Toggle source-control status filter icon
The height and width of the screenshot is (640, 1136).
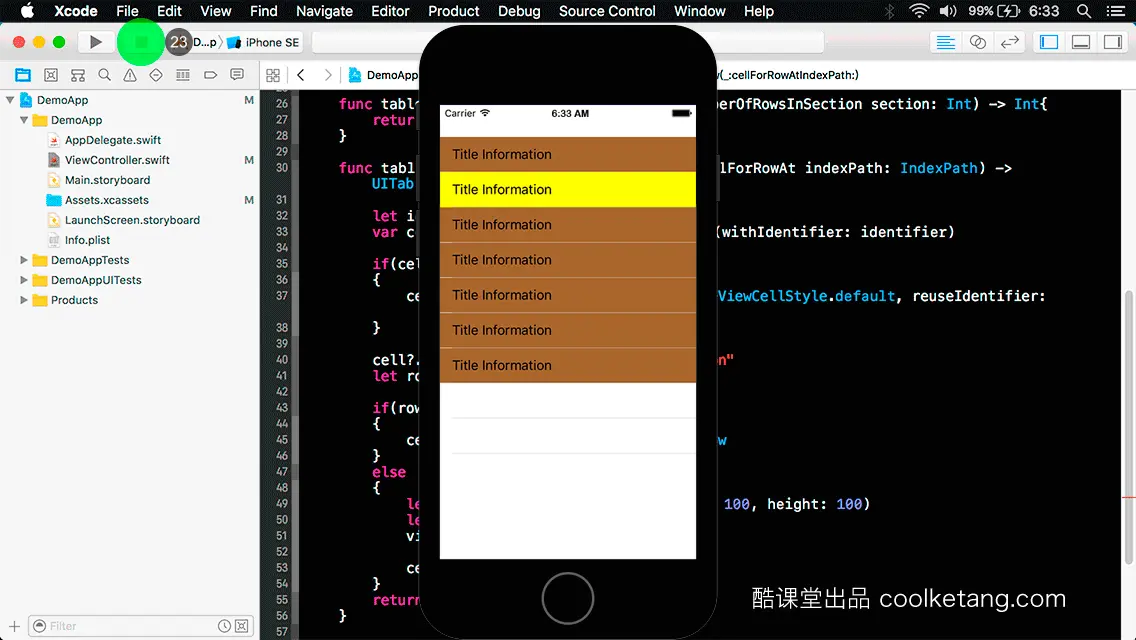click(x=242, y=626)
